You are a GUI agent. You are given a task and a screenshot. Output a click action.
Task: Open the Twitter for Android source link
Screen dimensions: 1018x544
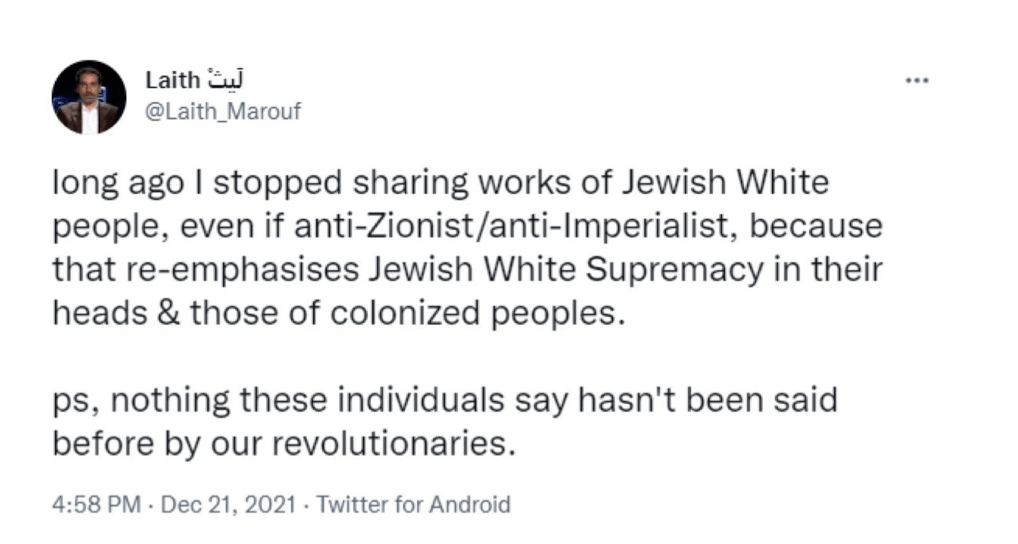tap(413, 504)
